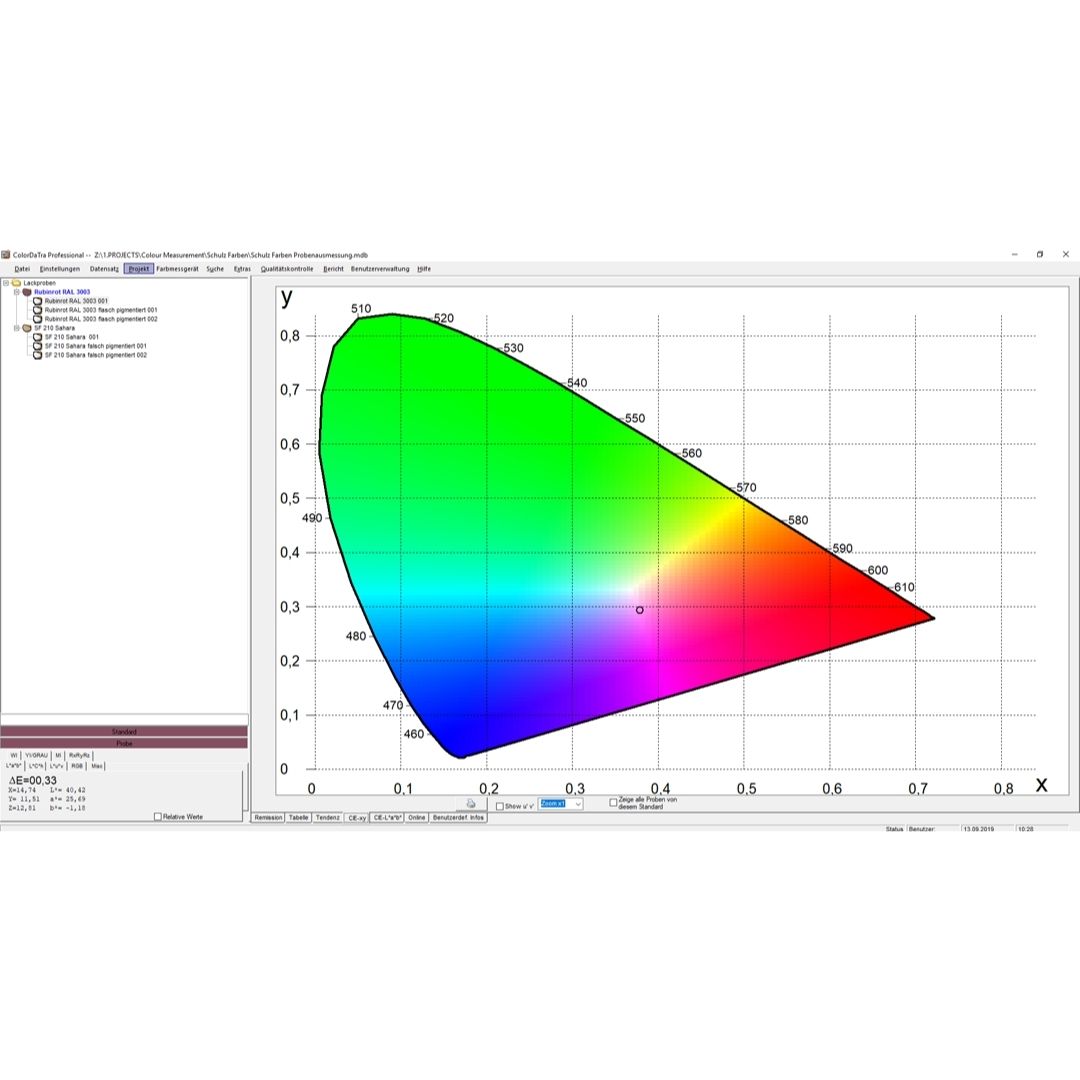Click the icon of Rubinrot RAL 3003 falsch pigmentiert 002

pos(37,318)
